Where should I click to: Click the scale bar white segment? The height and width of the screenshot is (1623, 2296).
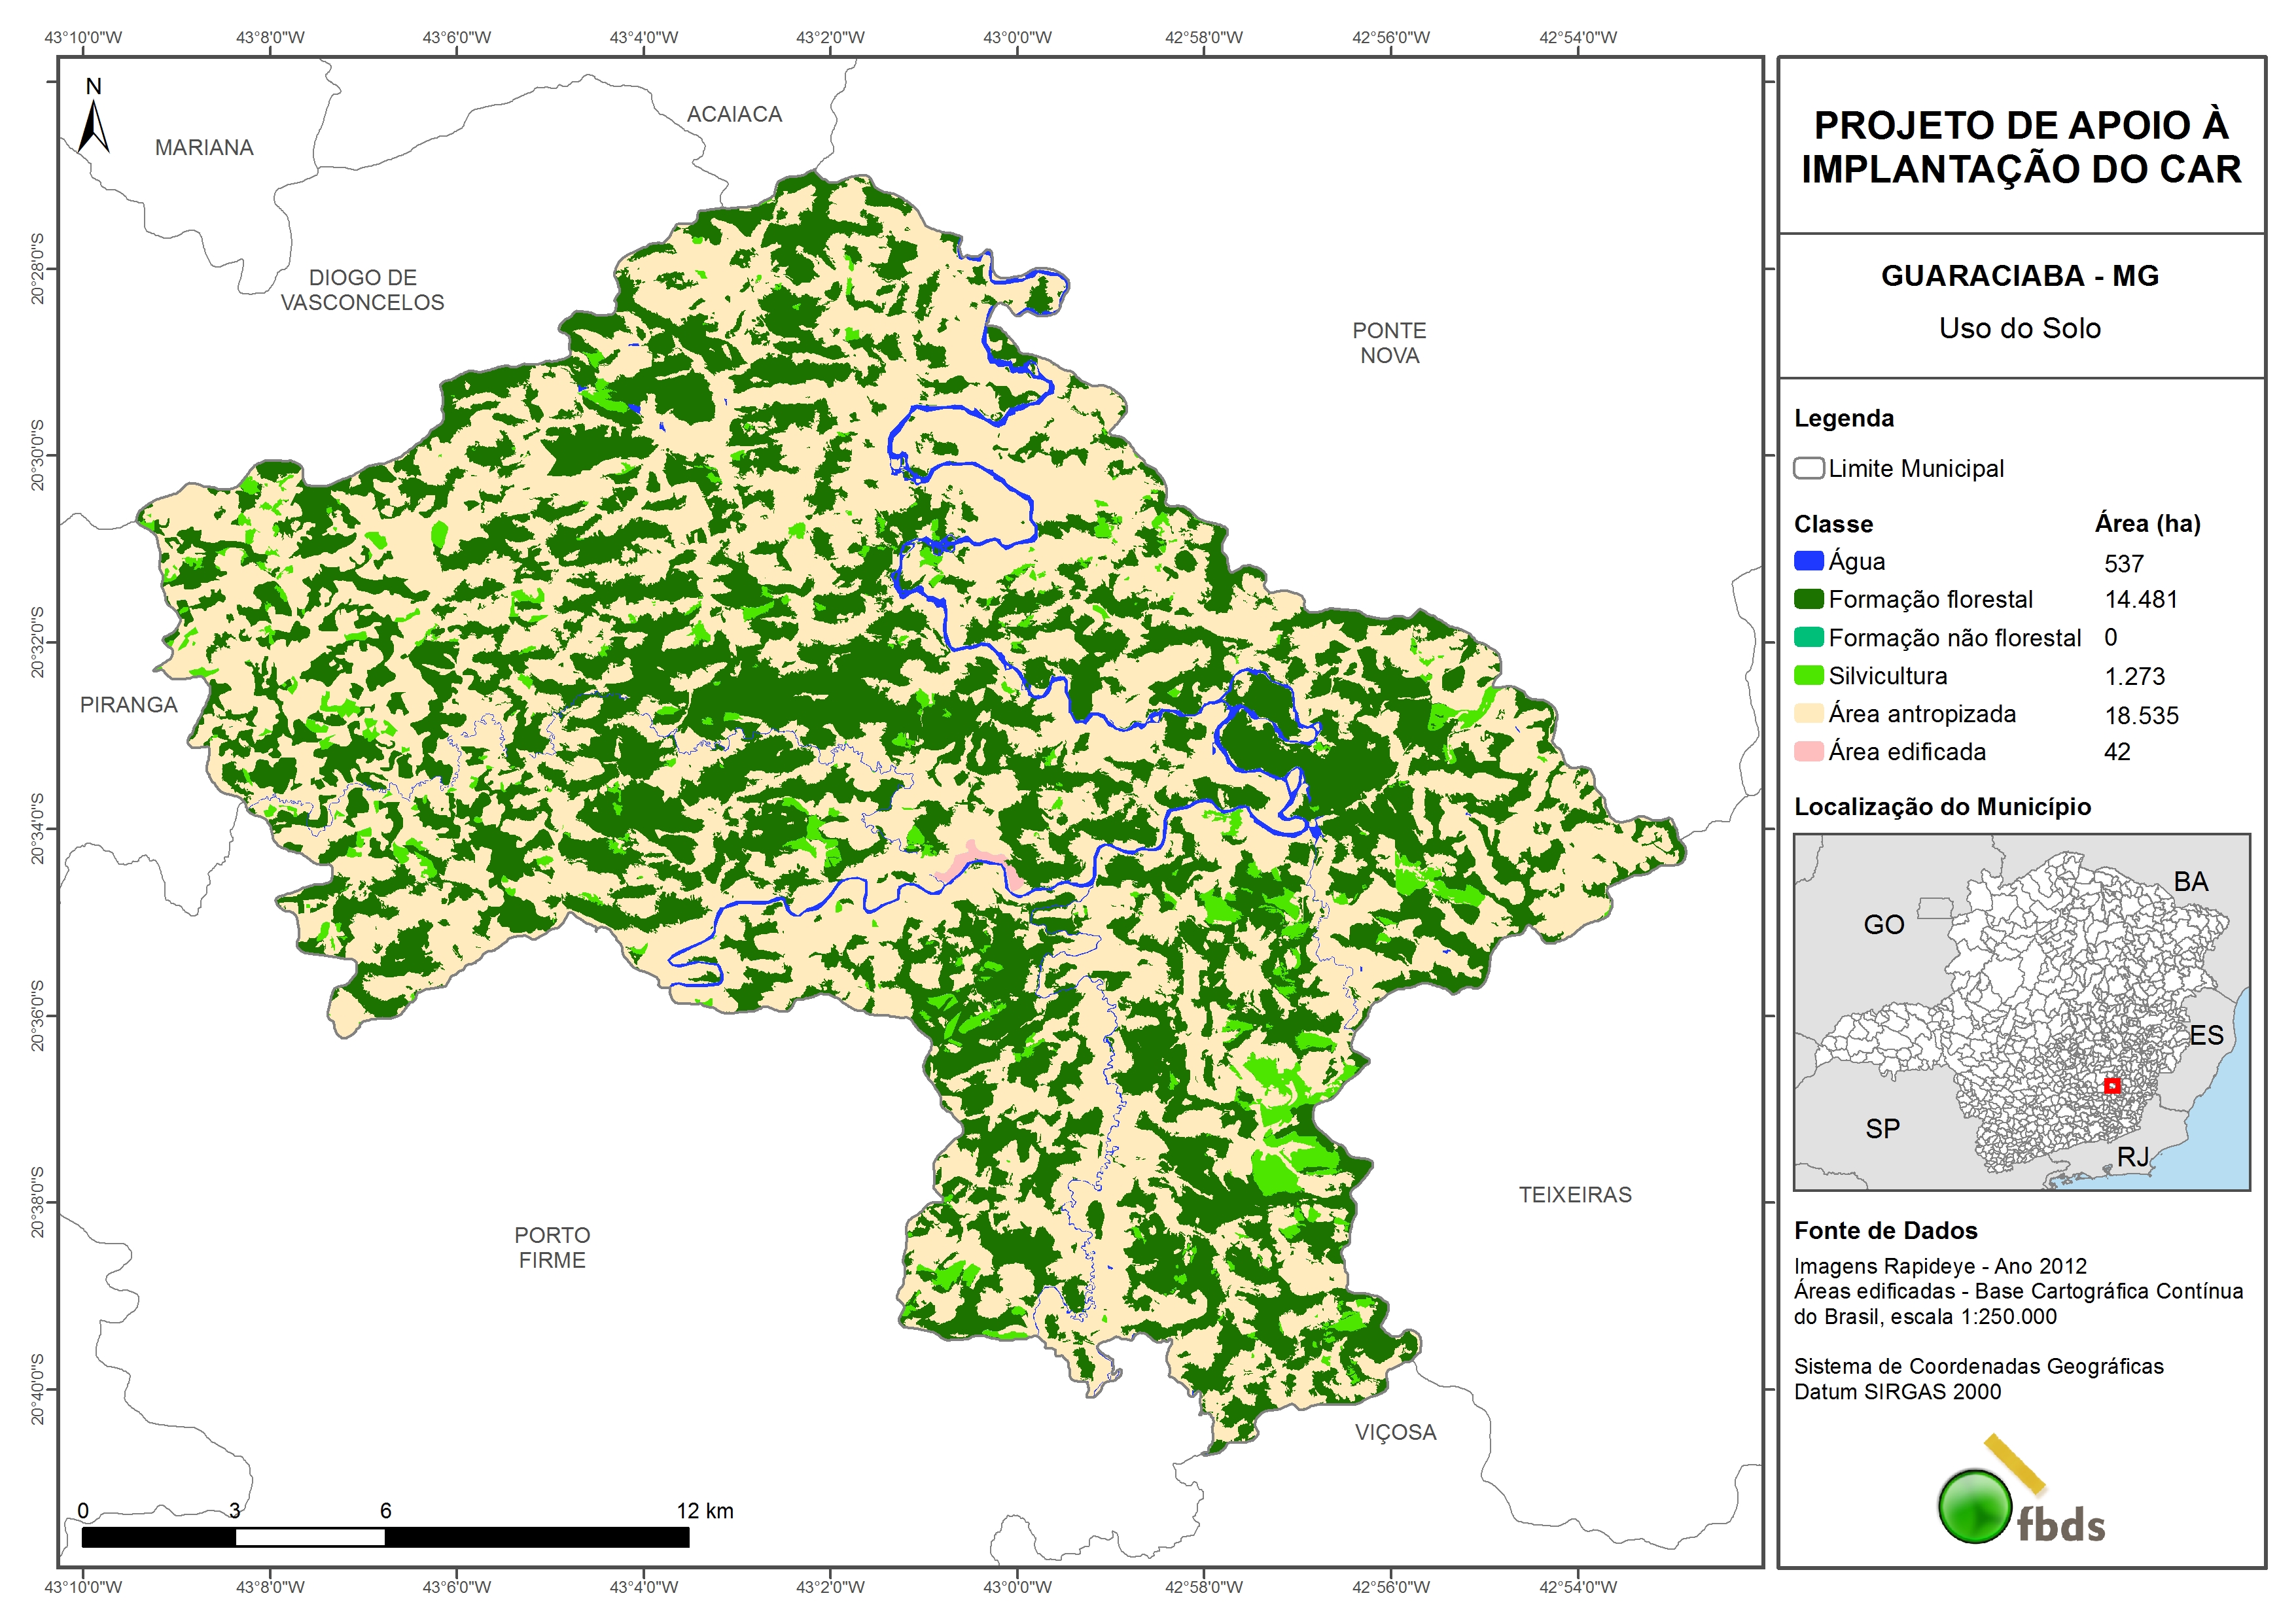coord(310,1537)
